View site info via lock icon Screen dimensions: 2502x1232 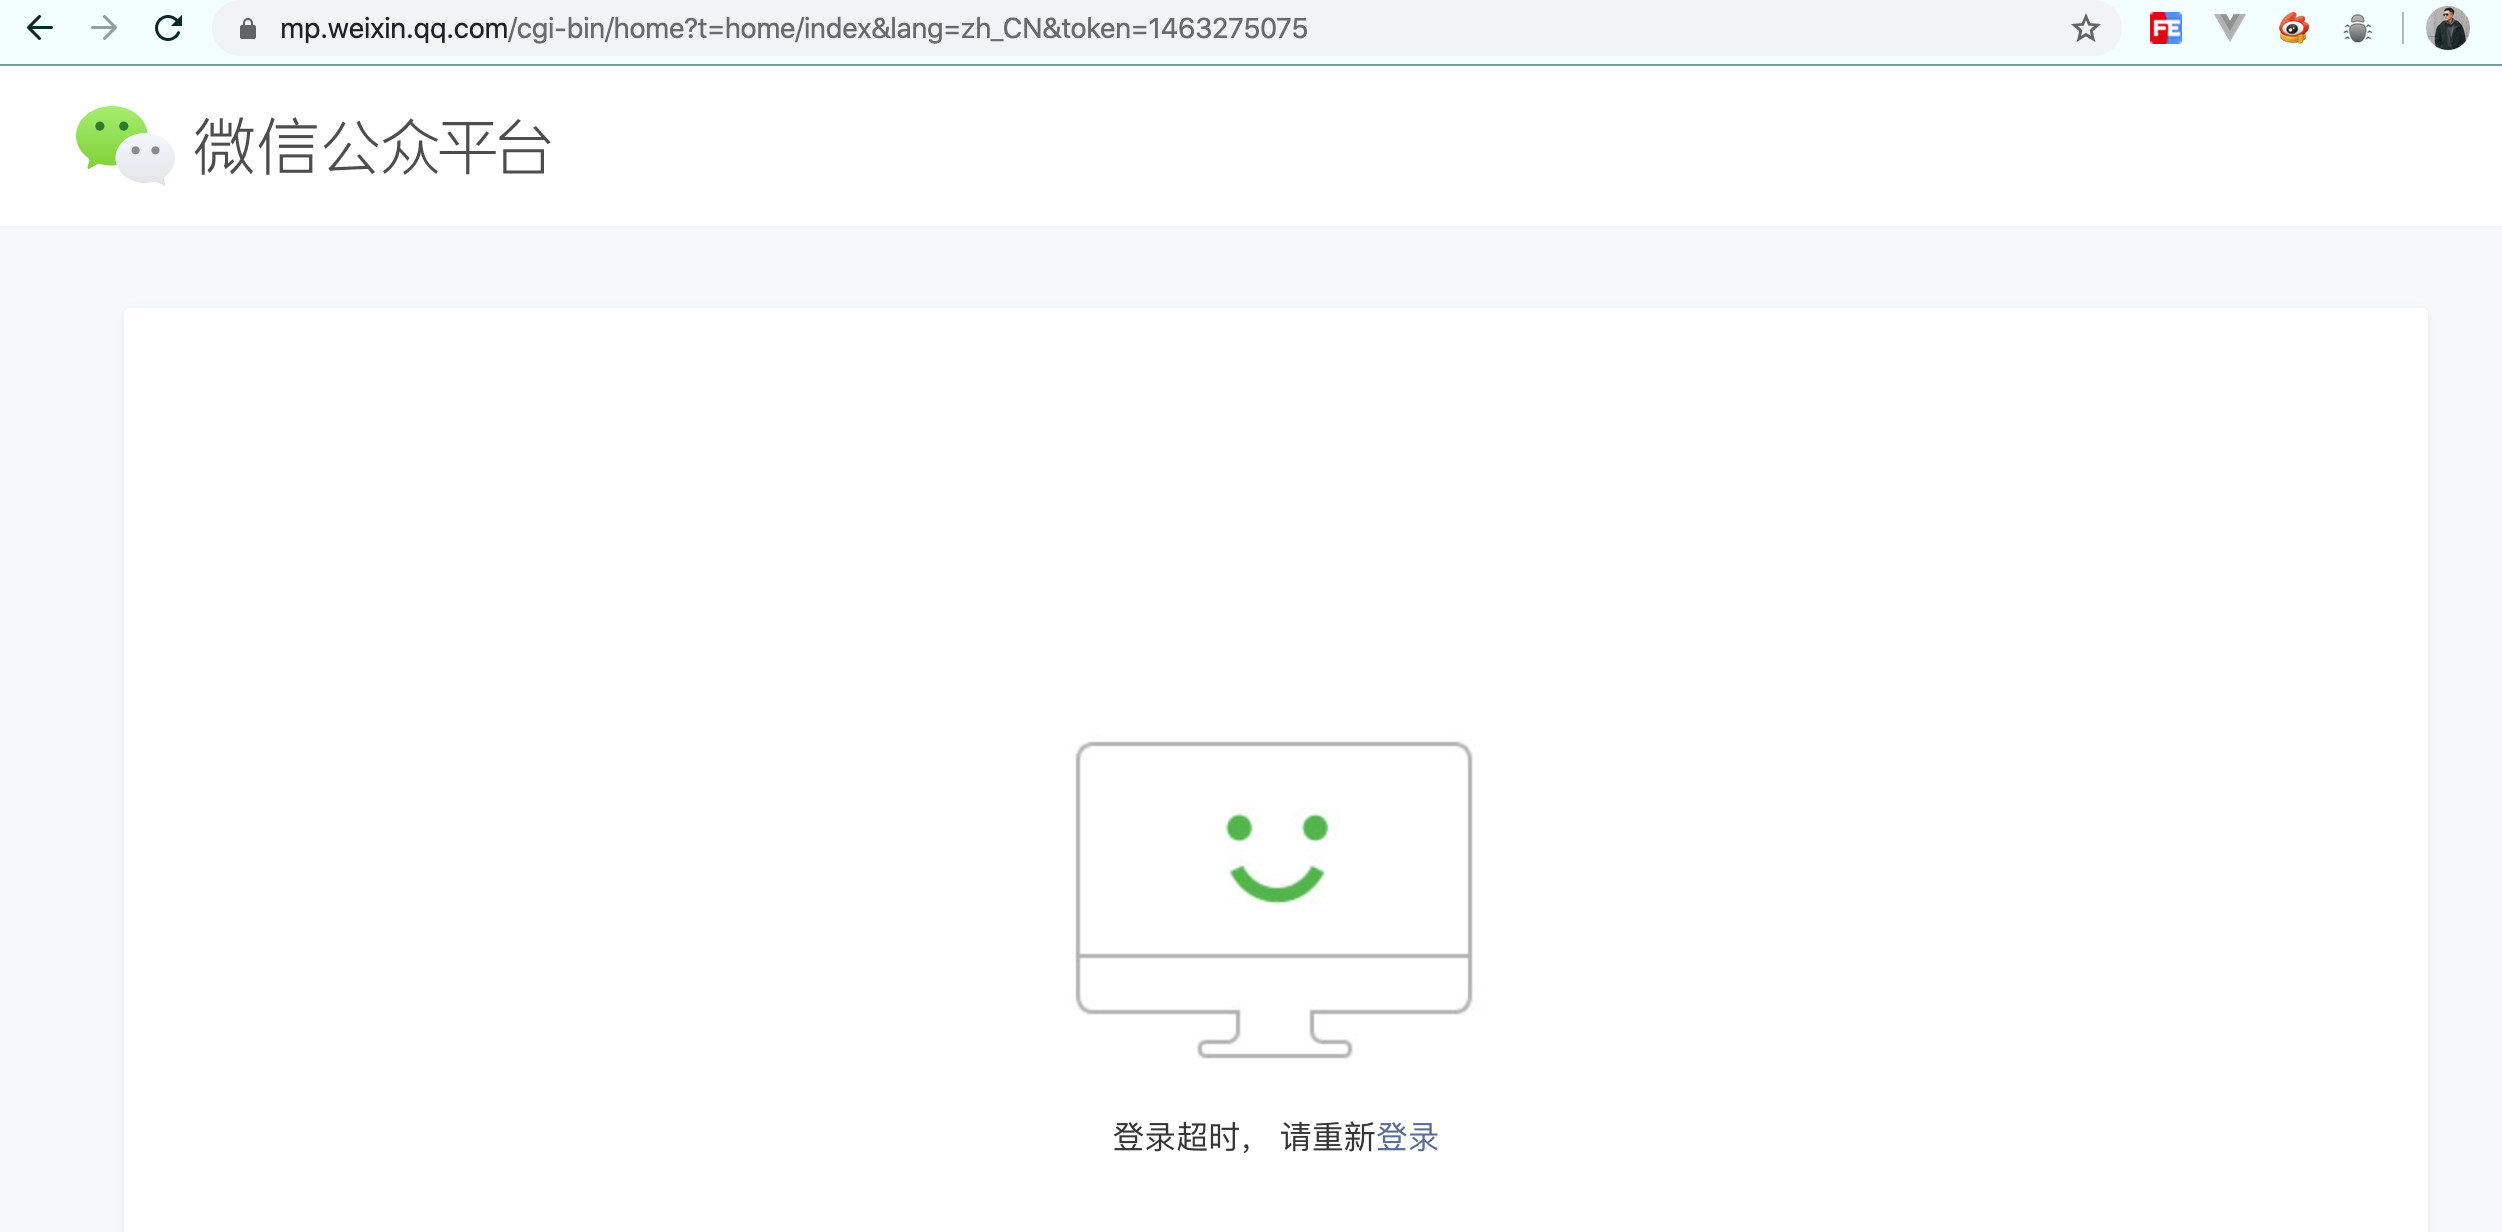tap(248, 29)
